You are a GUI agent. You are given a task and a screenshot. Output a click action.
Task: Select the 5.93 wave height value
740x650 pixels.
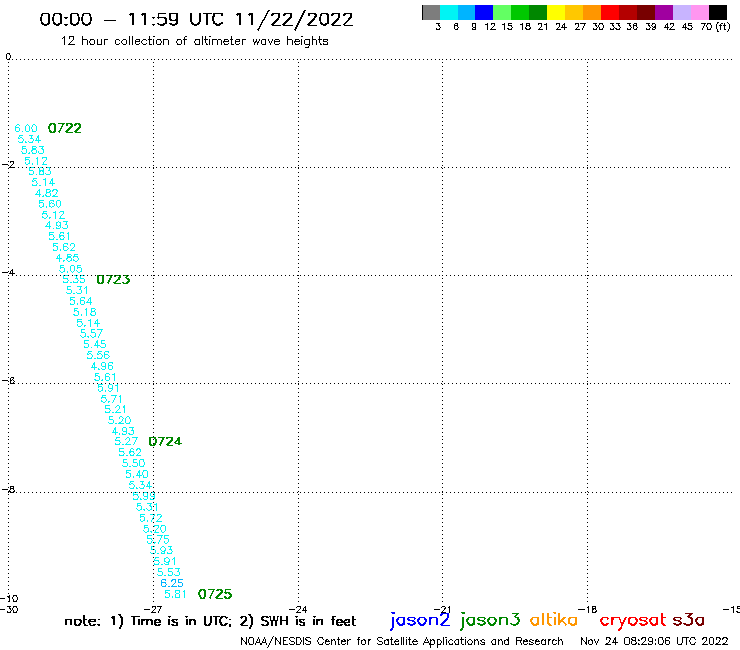[161, 550]
